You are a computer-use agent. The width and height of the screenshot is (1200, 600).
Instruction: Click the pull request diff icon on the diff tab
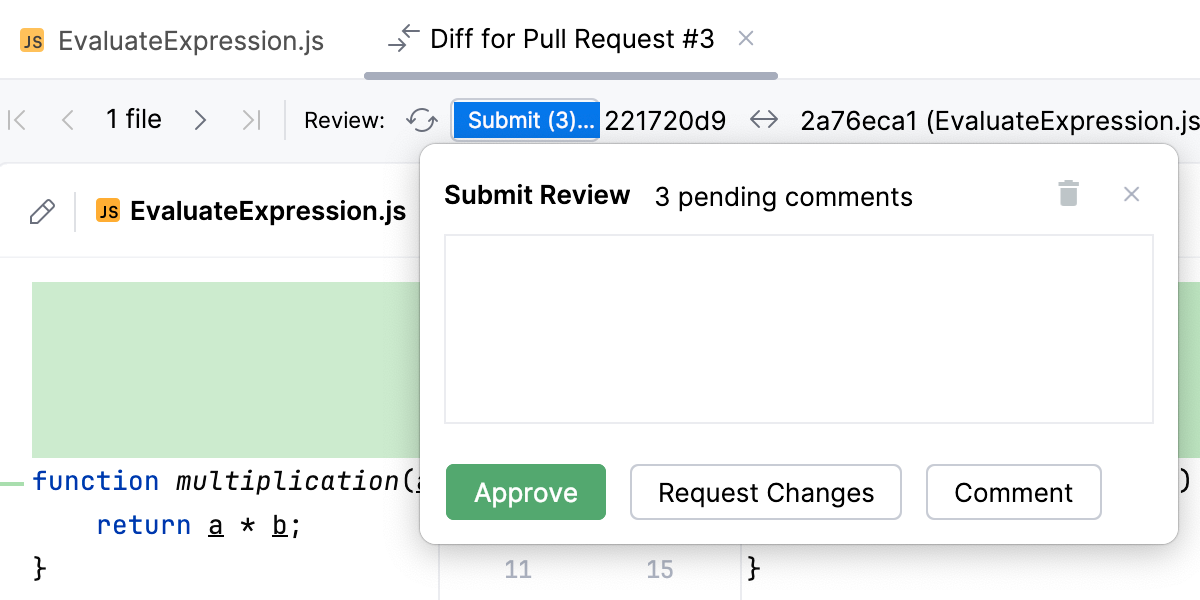coord(399,40)
